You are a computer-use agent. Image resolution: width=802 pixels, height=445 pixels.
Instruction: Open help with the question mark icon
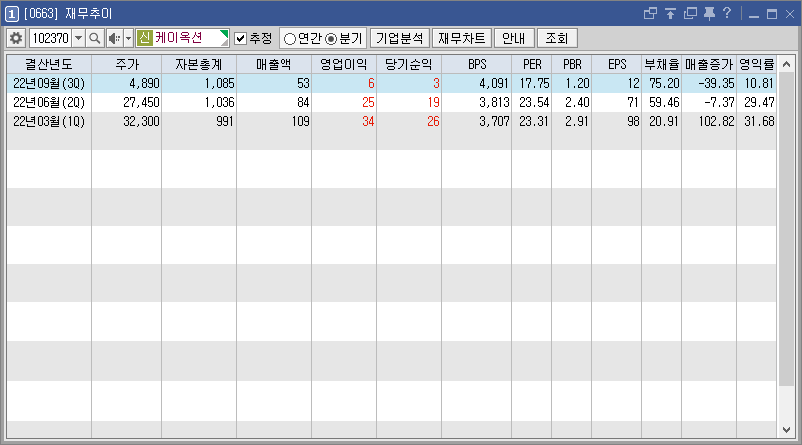[x=727, y=13]
